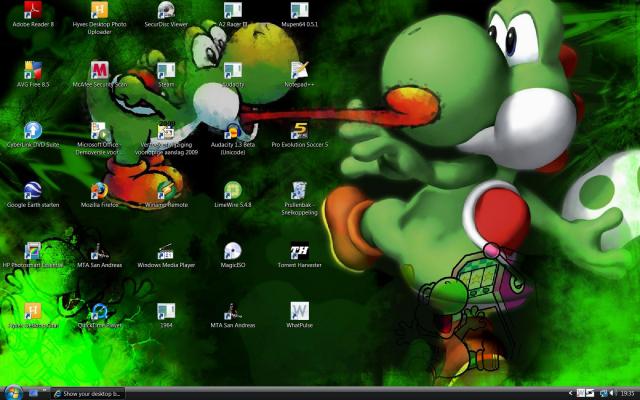
Task: Select the Prullenbak - Snelkoppeling recycle bin icon
Action: (x=300, y=191)
